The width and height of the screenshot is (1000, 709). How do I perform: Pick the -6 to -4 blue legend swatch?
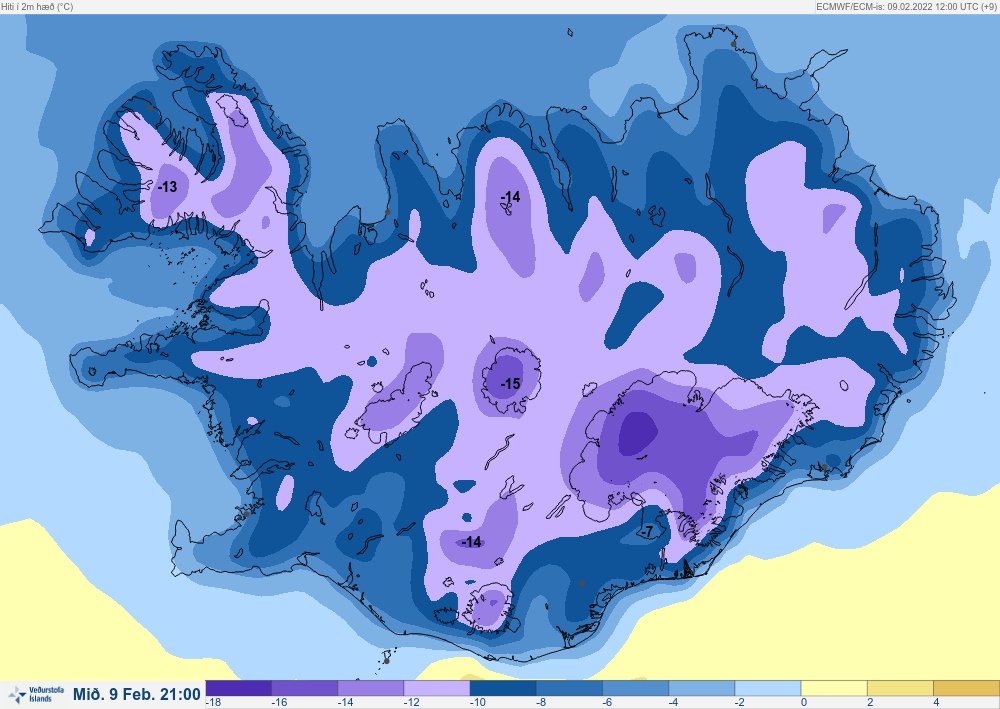tap(636, 688)
